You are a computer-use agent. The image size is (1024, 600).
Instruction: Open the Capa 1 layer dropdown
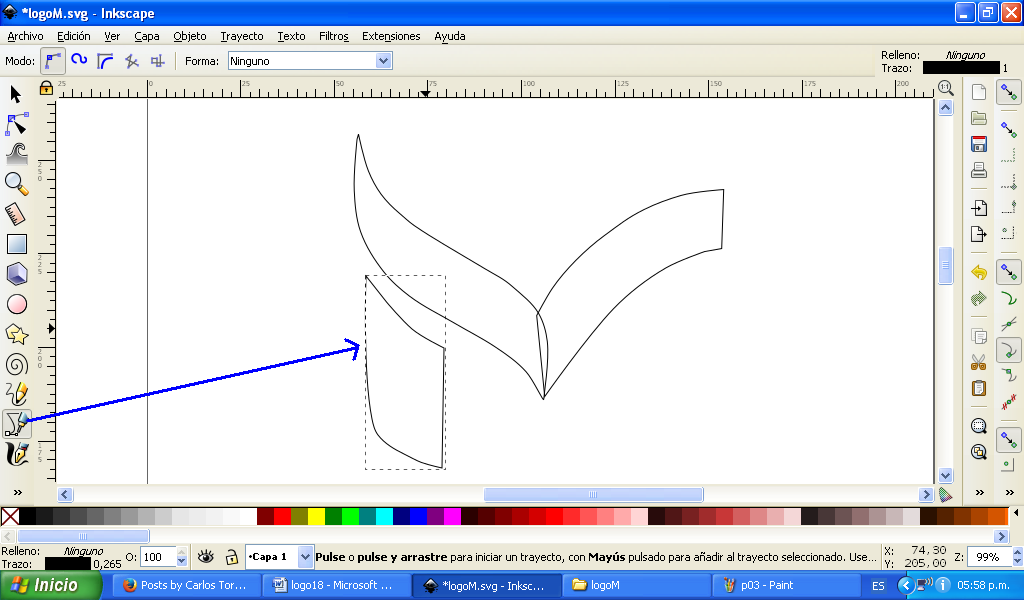tap(305, 557)
